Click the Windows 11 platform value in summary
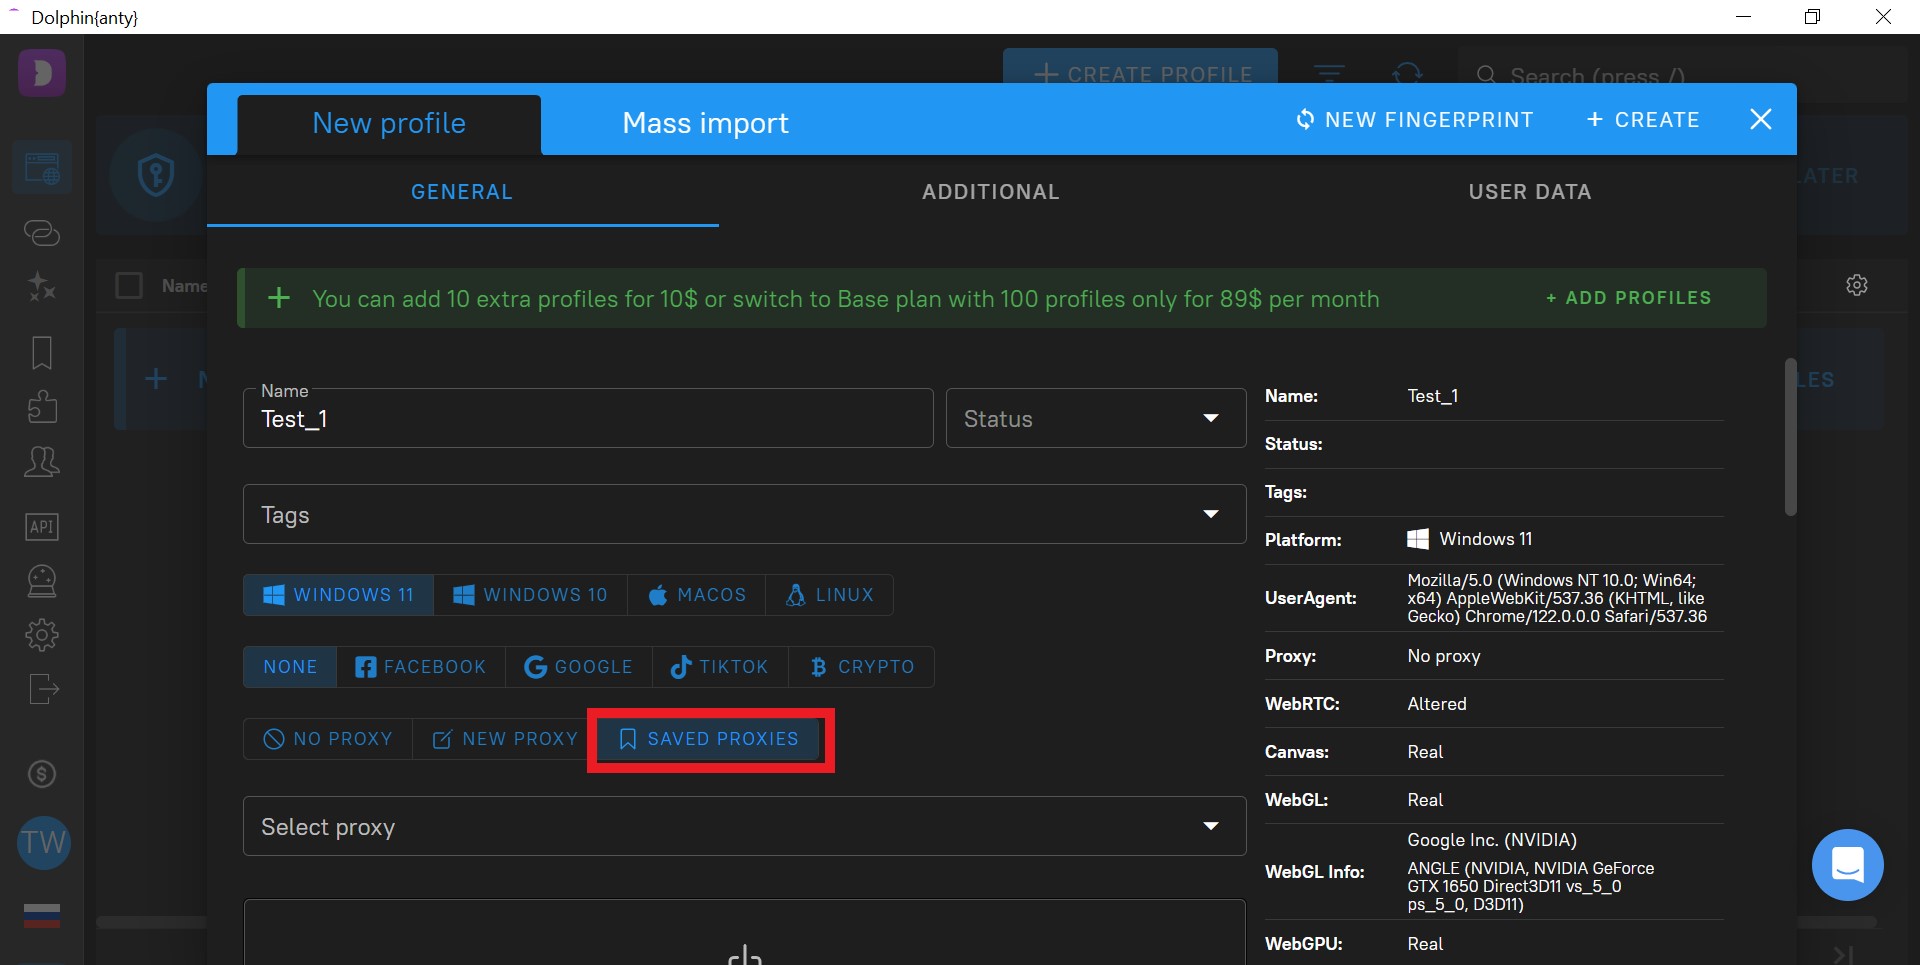 click(1470, 539)
